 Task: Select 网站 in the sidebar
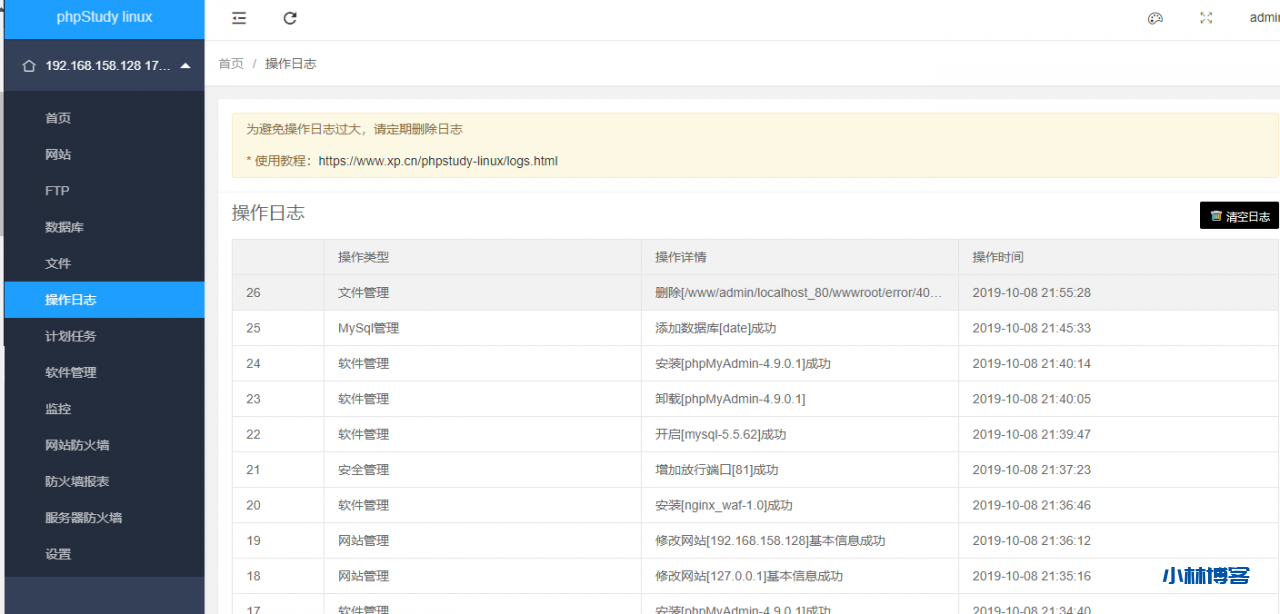pyautogui.click(x=57, y=154)
